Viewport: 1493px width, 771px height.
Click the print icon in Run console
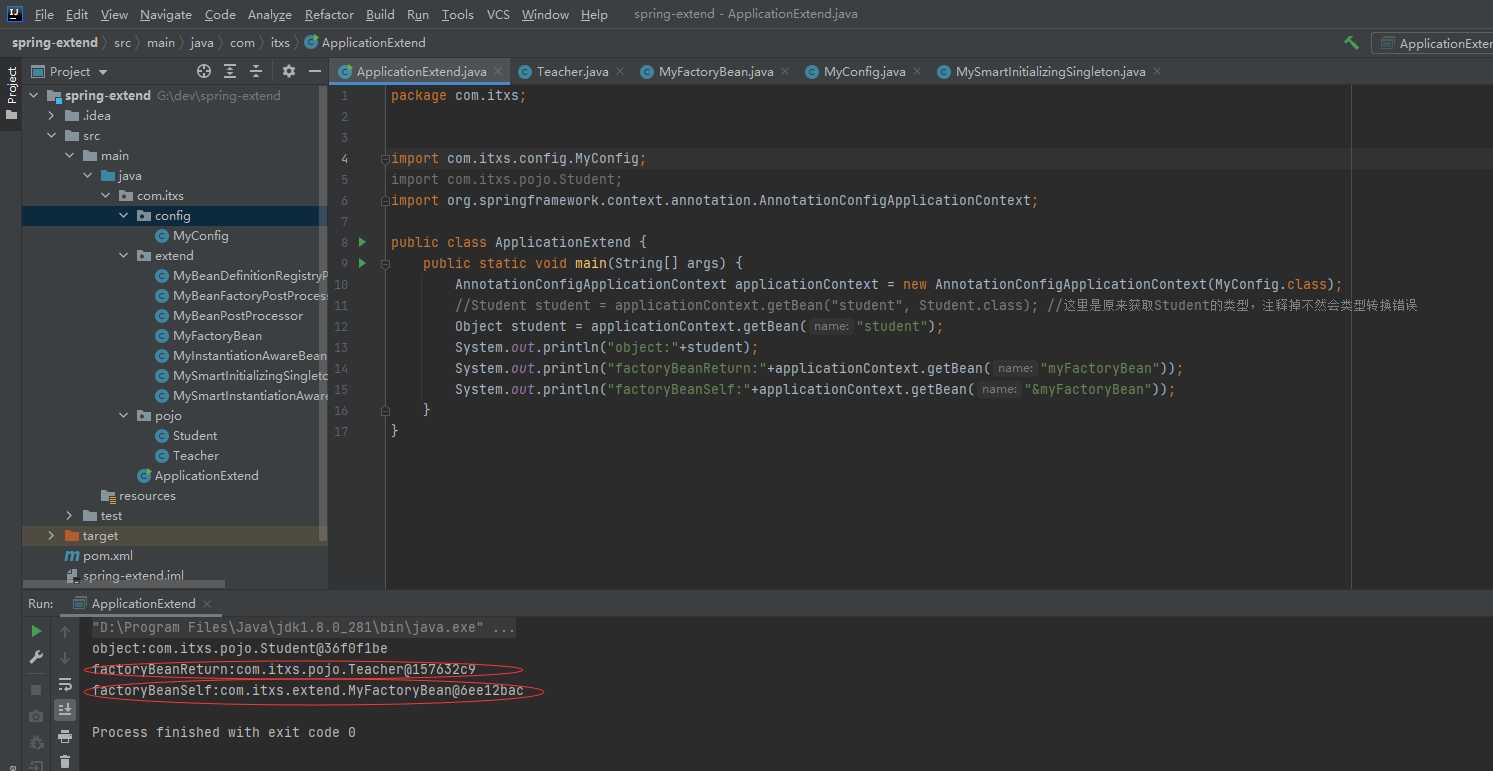[x=65, y=736]
